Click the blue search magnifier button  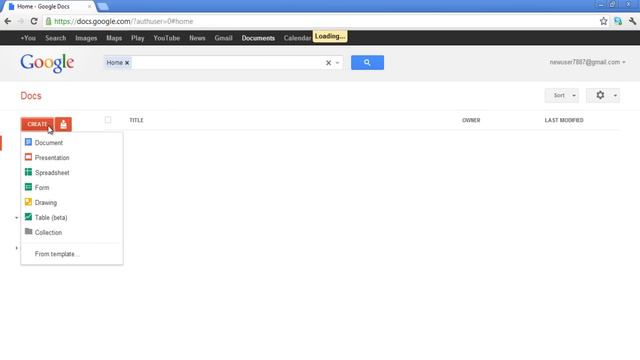tap(367, 62)
